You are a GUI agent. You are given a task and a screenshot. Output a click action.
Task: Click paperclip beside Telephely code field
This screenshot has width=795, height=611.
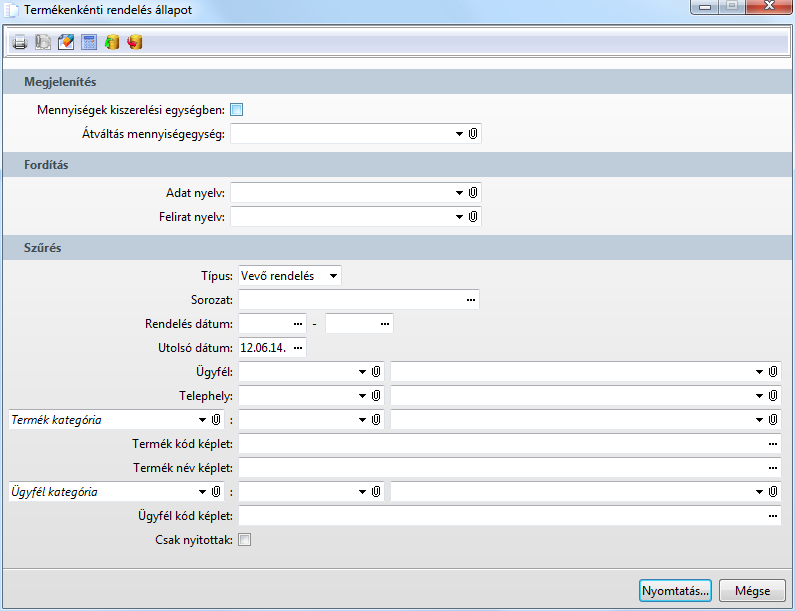pyautogui.click(x=376, y=396)
